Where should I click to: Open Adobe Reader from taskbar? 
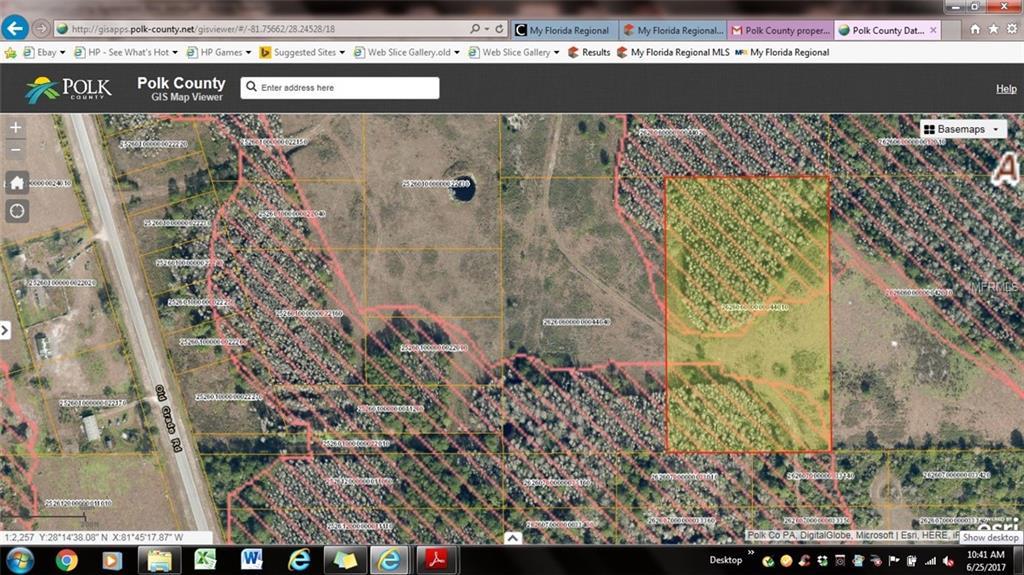(x=436, y=560)
